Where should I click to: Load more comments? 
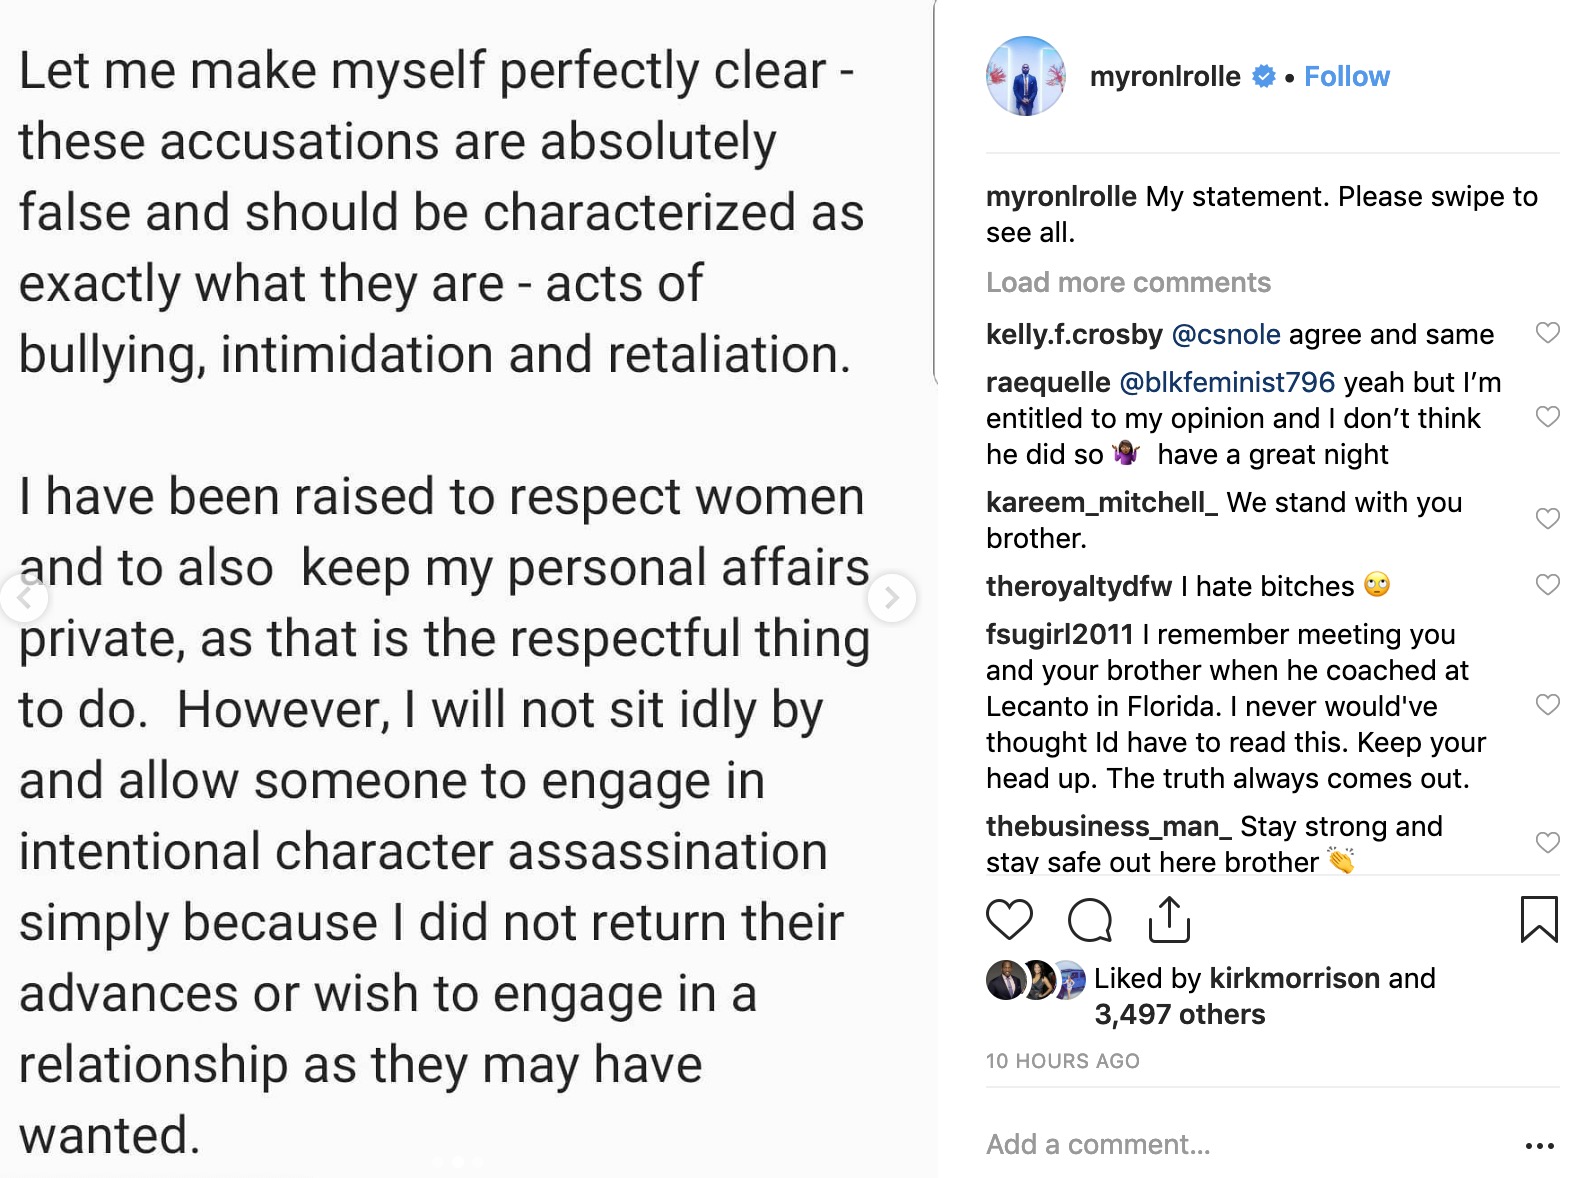[1128, 283]
